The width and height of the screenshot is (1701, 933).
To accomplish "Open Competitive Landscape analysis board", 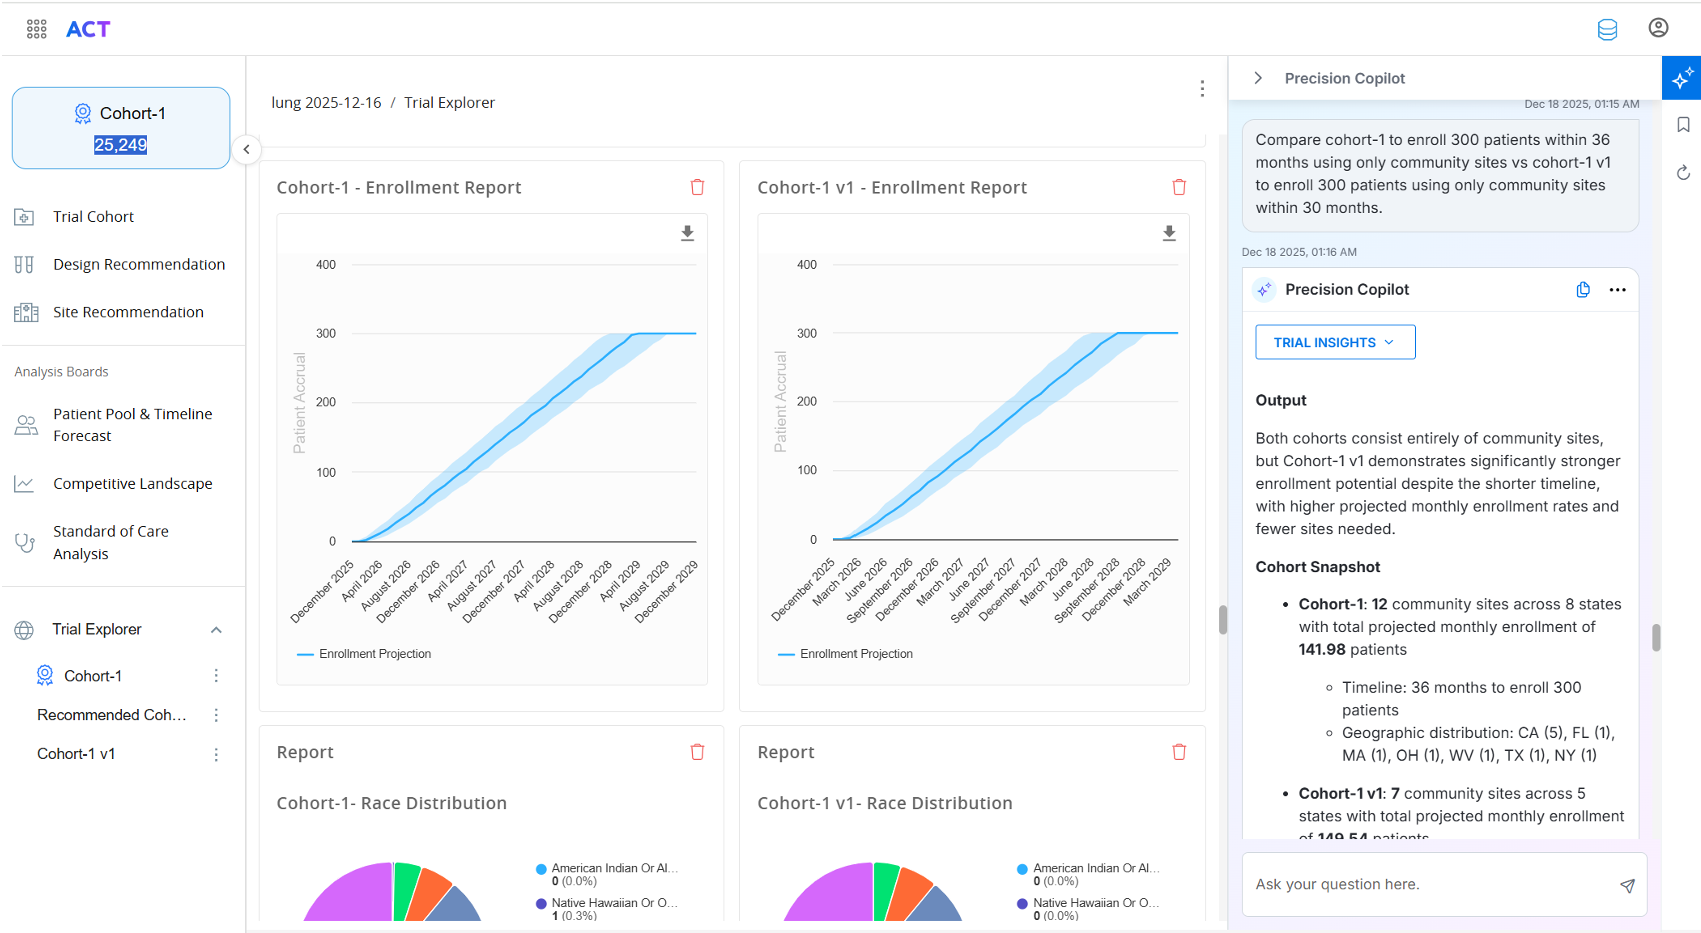I will point(132,484).
